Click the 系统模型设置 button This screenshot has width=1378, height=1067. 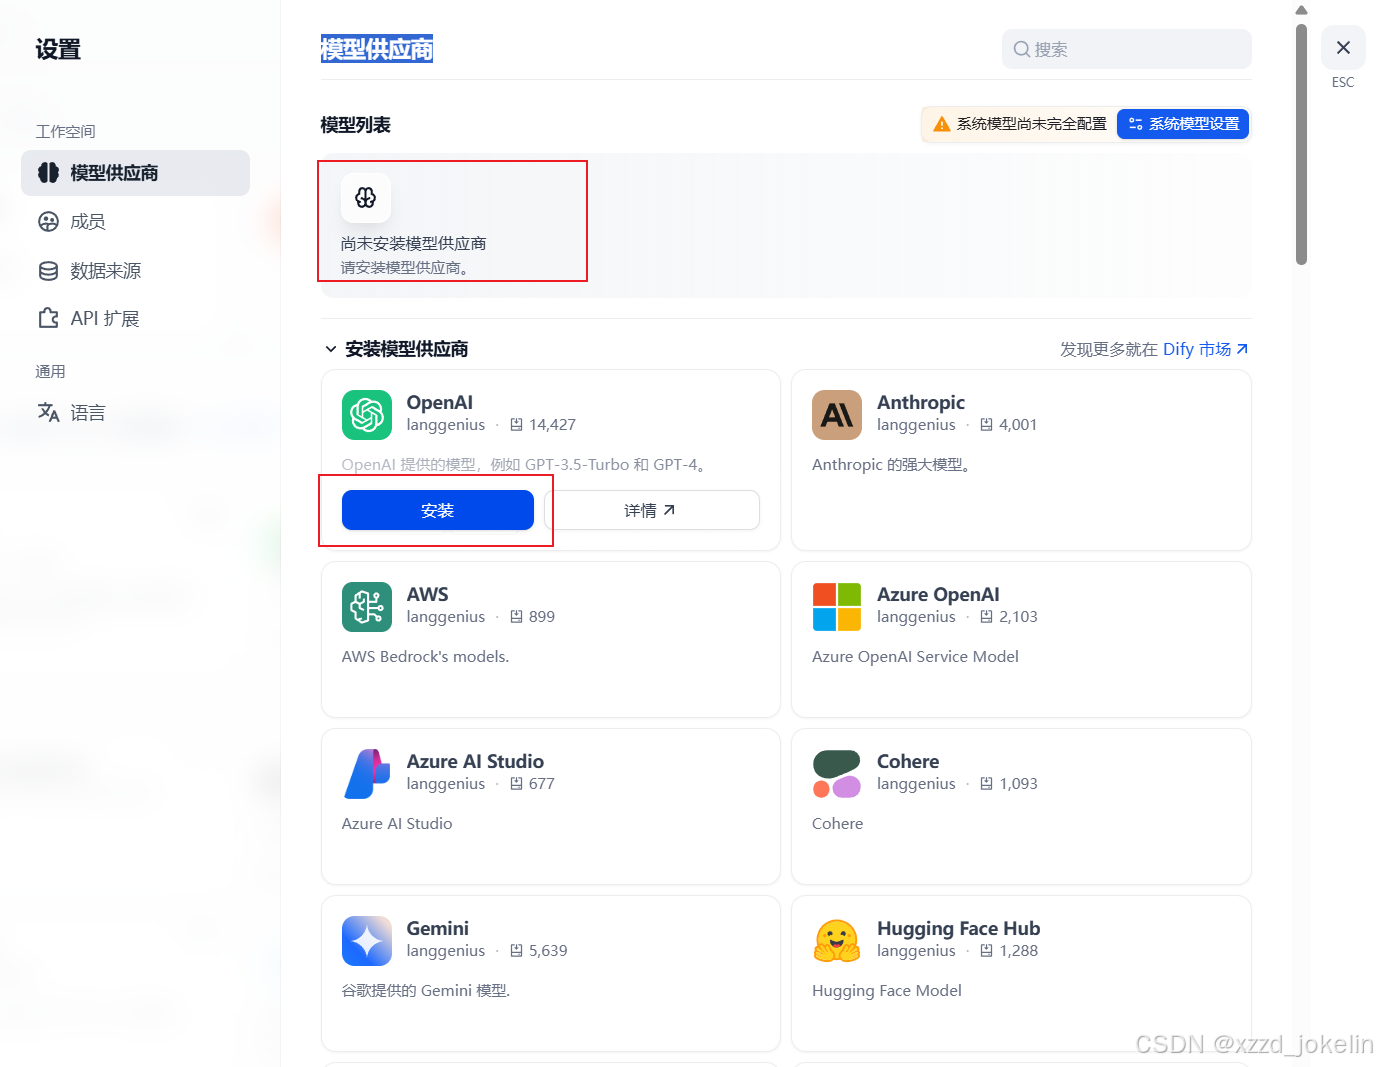click(1183, 124)
